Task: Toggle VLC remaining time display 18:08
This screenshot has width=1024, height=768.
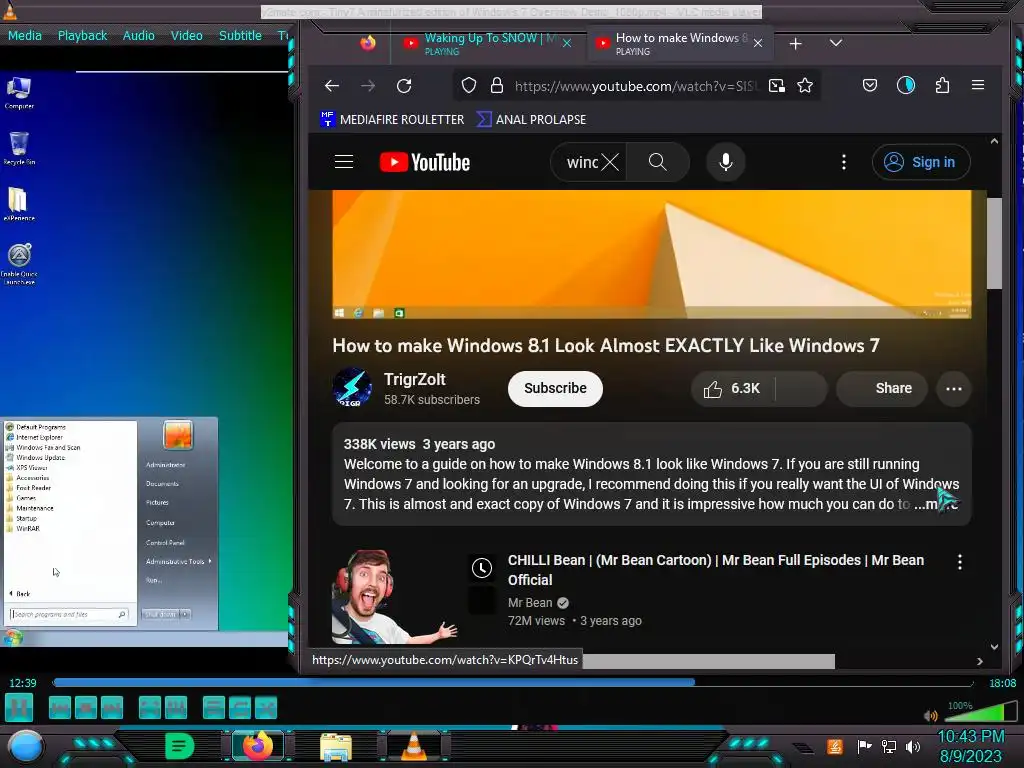Action: pos(1002,683)
